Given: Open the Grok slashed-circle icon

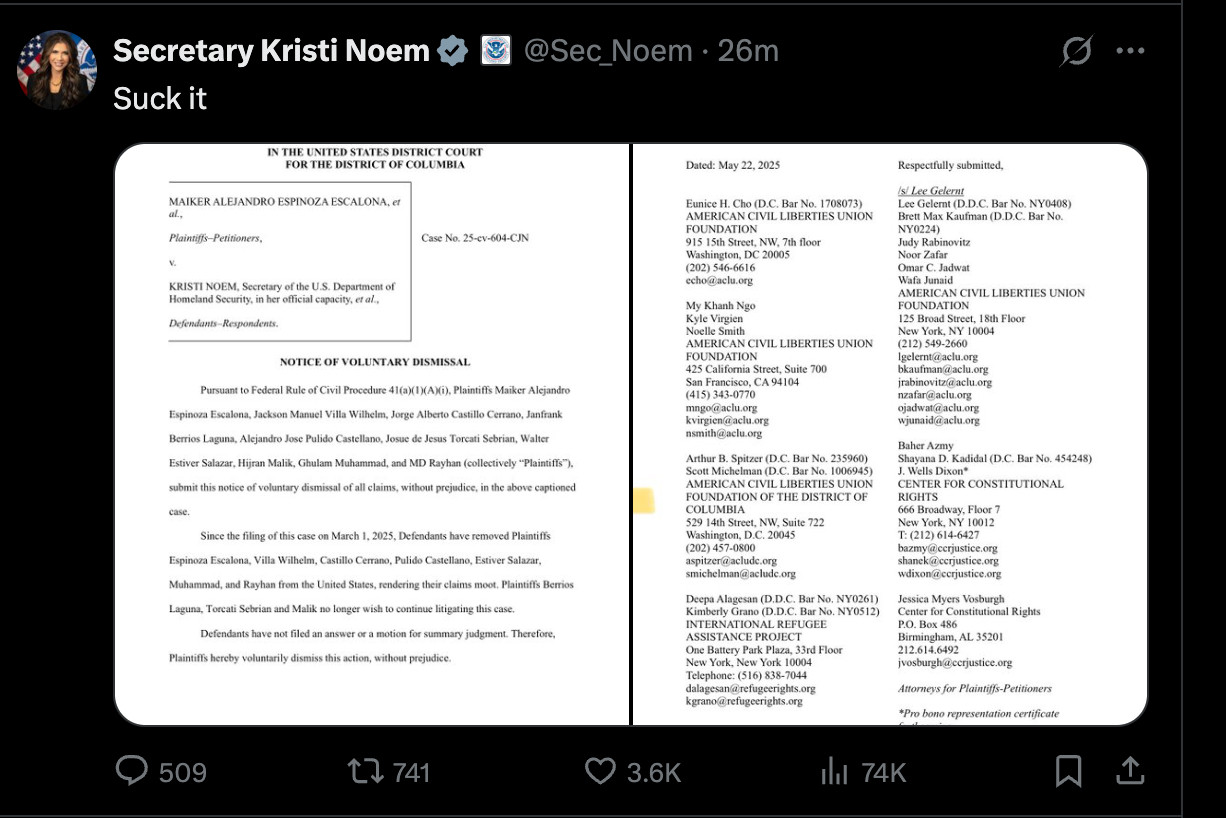Looking at the screenshot, I should [x=1076, y=51].
